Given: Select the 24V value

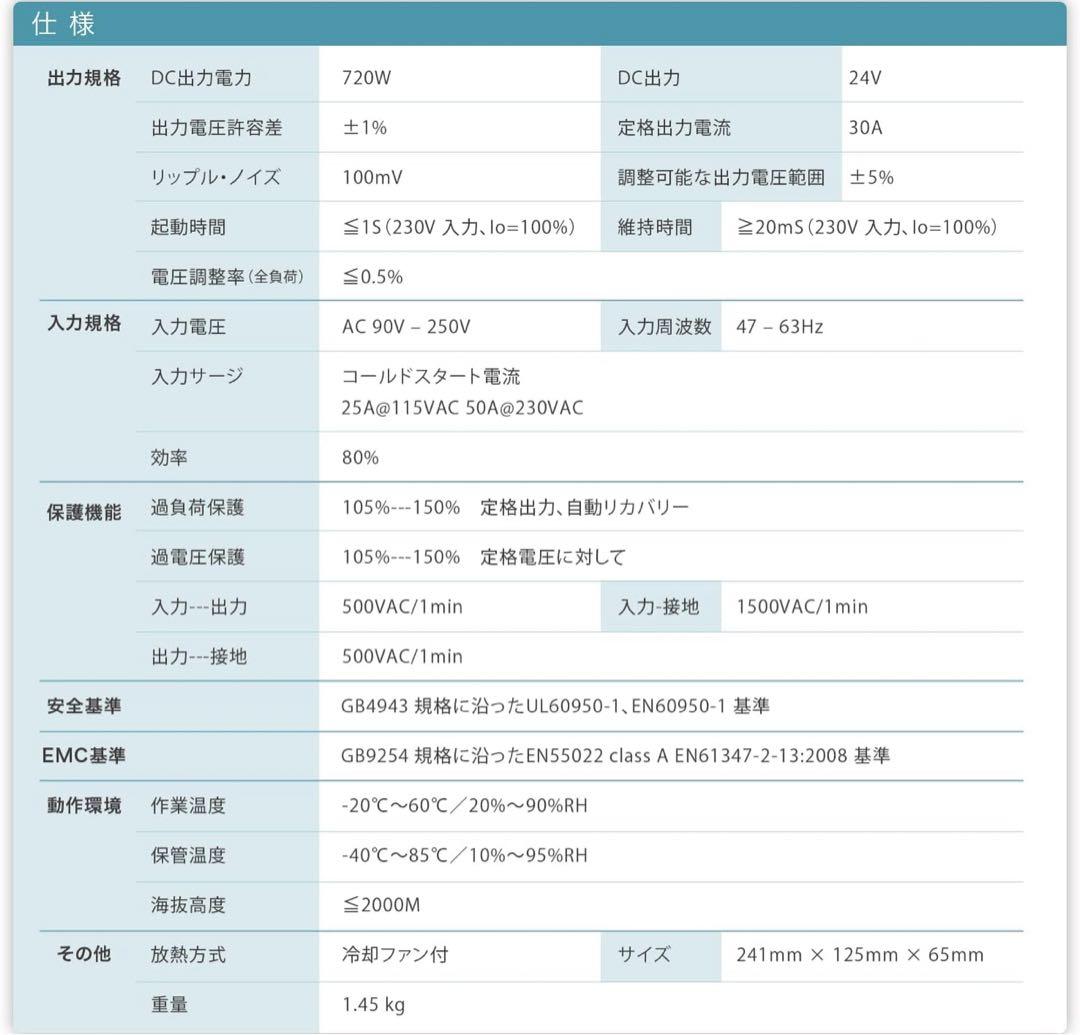Looking at the screenshot, I should click(865, 76).
